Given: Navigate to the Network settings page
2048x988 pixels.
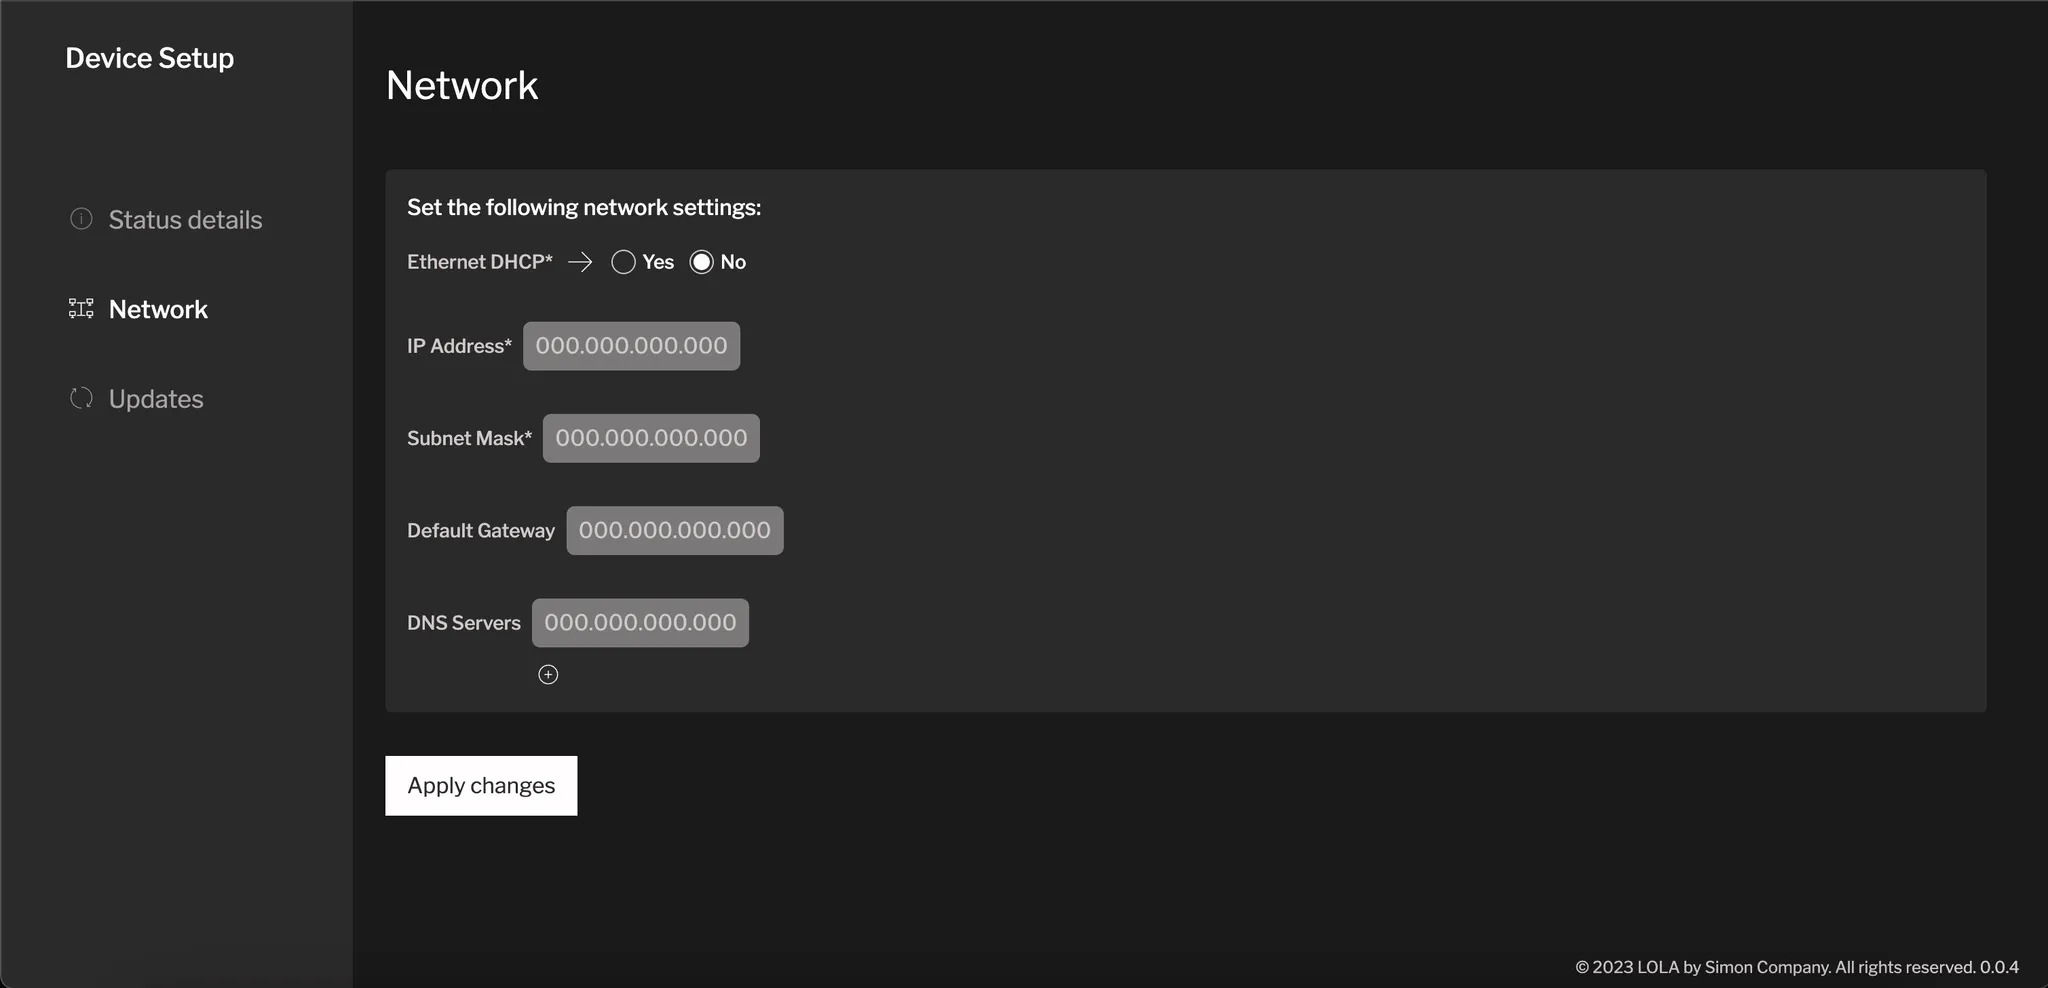Looking at the screenshot, I should coord(157,308).
